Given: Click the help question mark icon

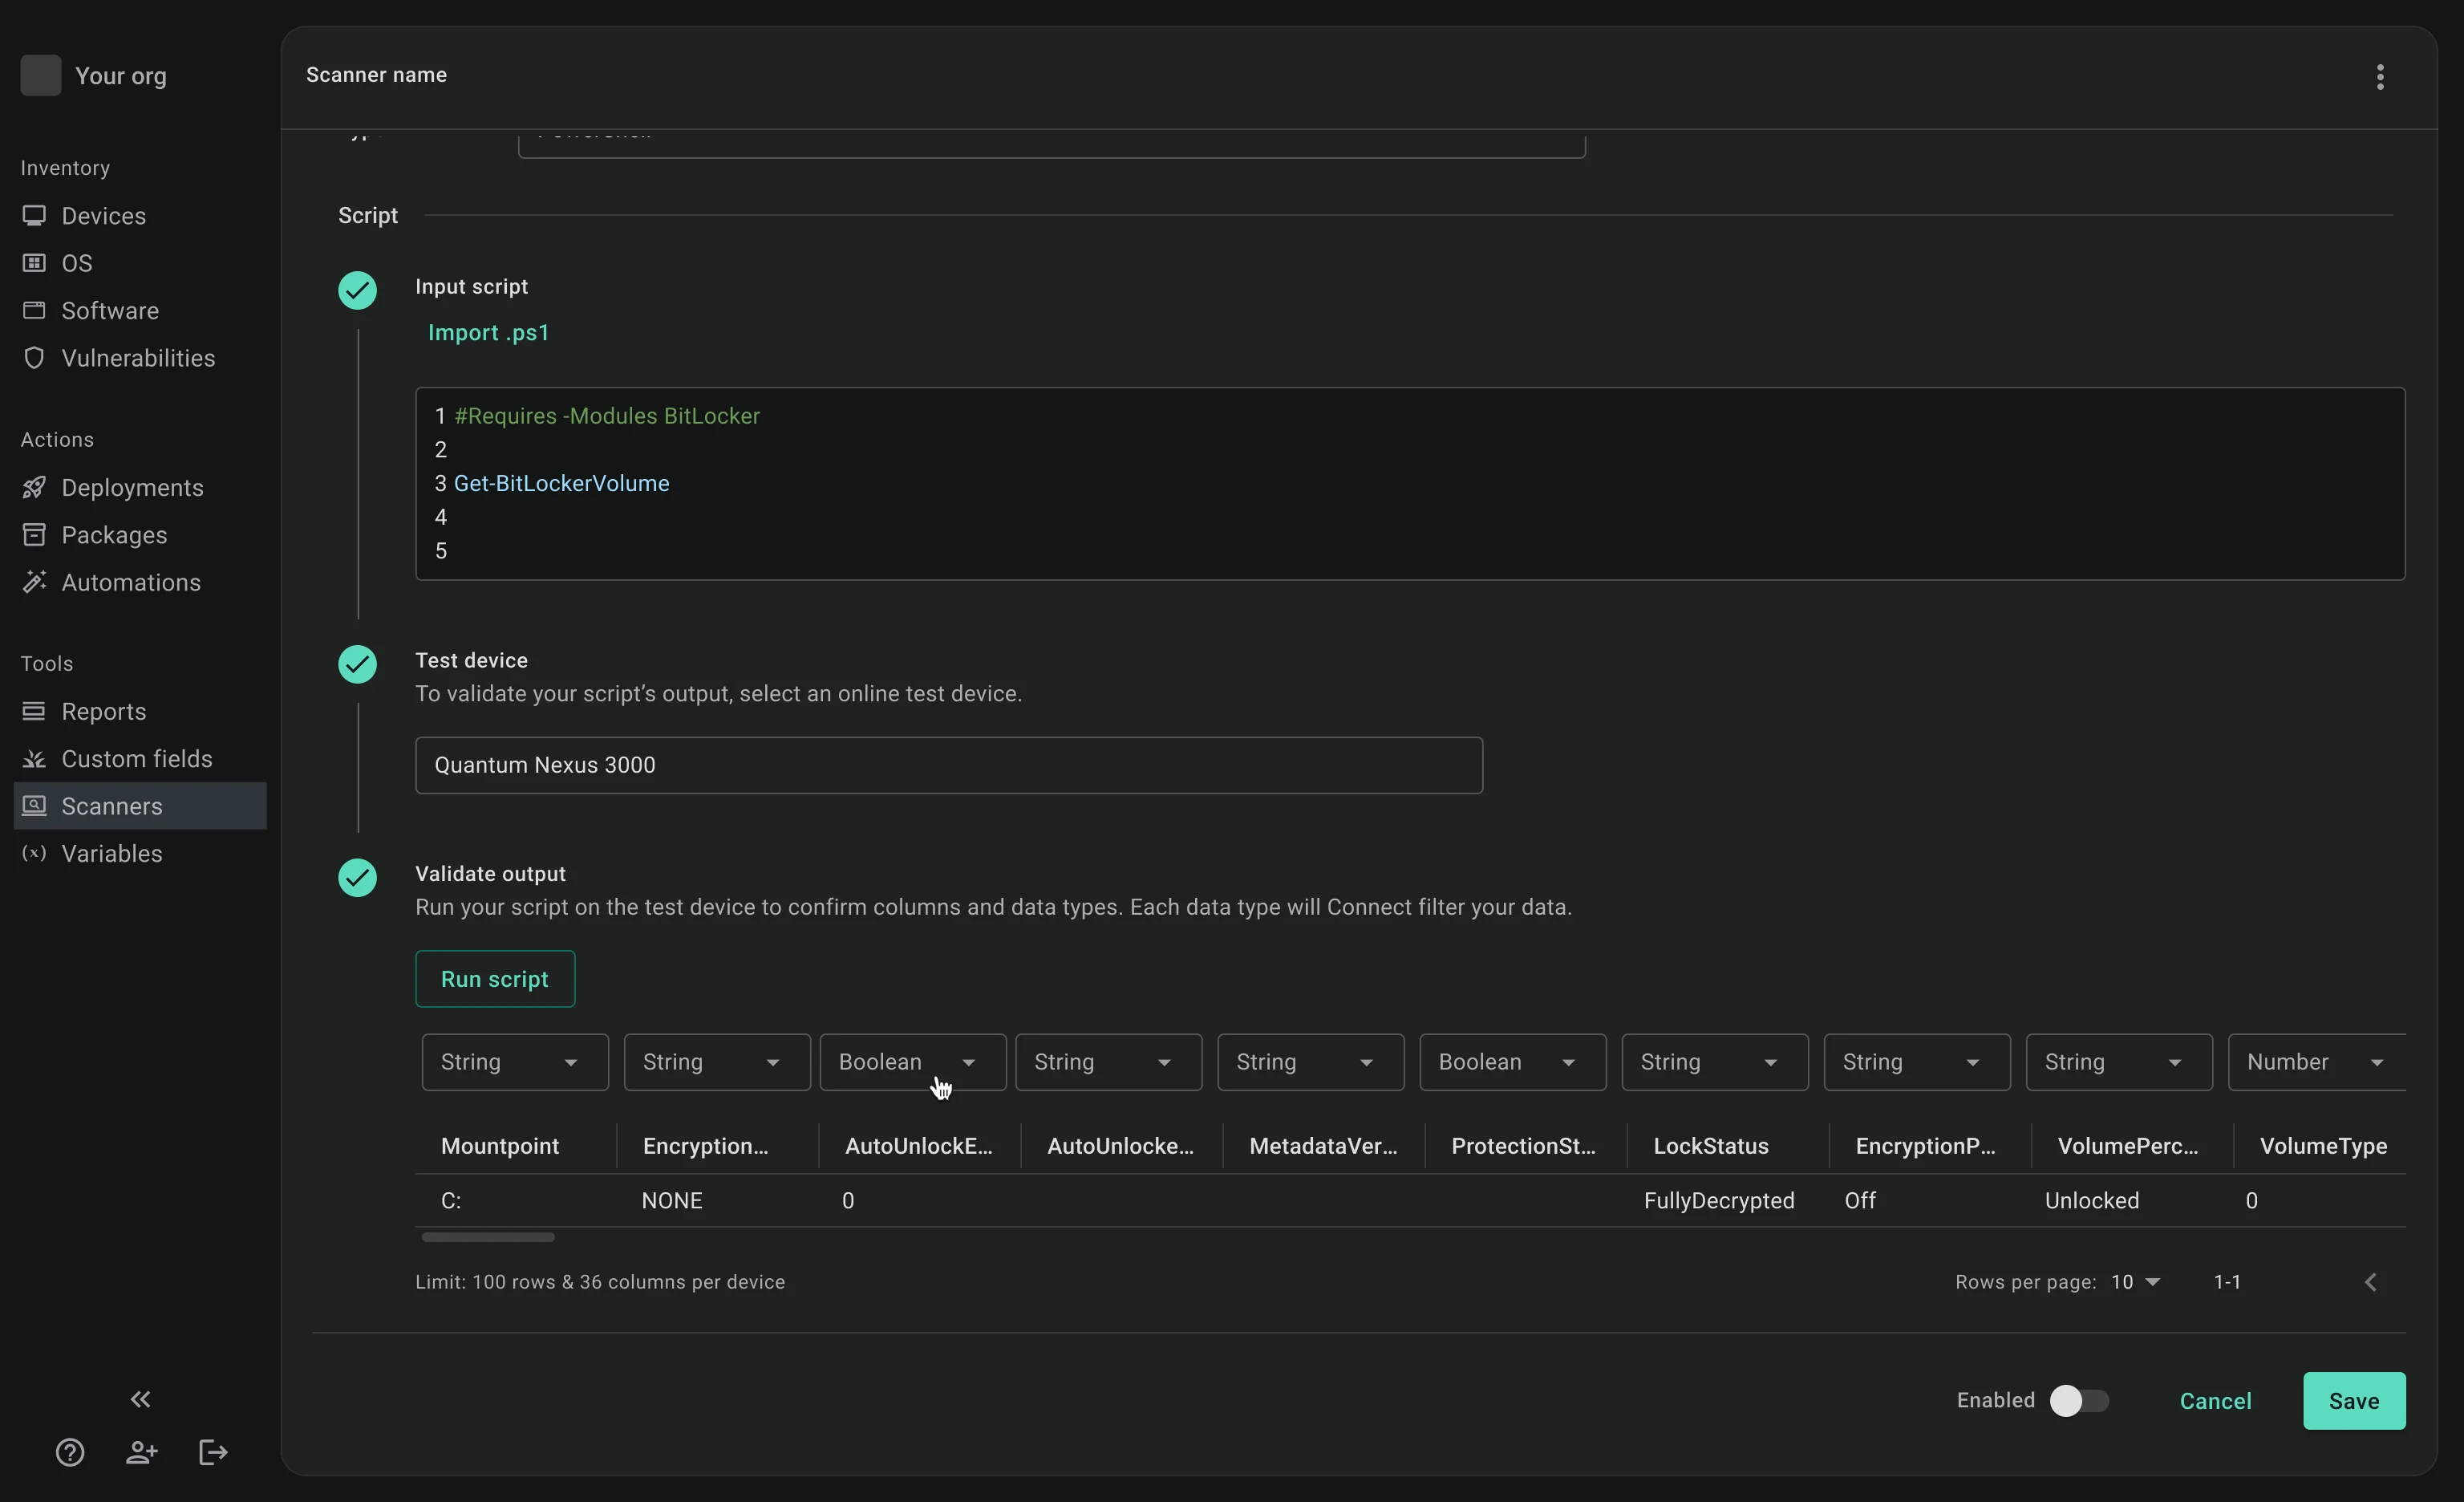Looking at the screenshot, I should [70, 1452].
